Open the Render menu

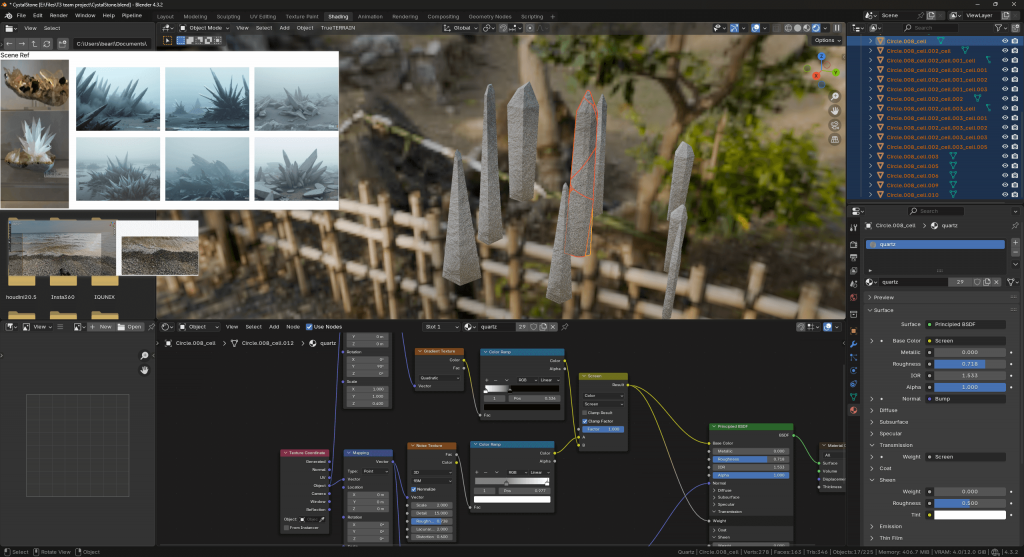[x=59, y=16]
